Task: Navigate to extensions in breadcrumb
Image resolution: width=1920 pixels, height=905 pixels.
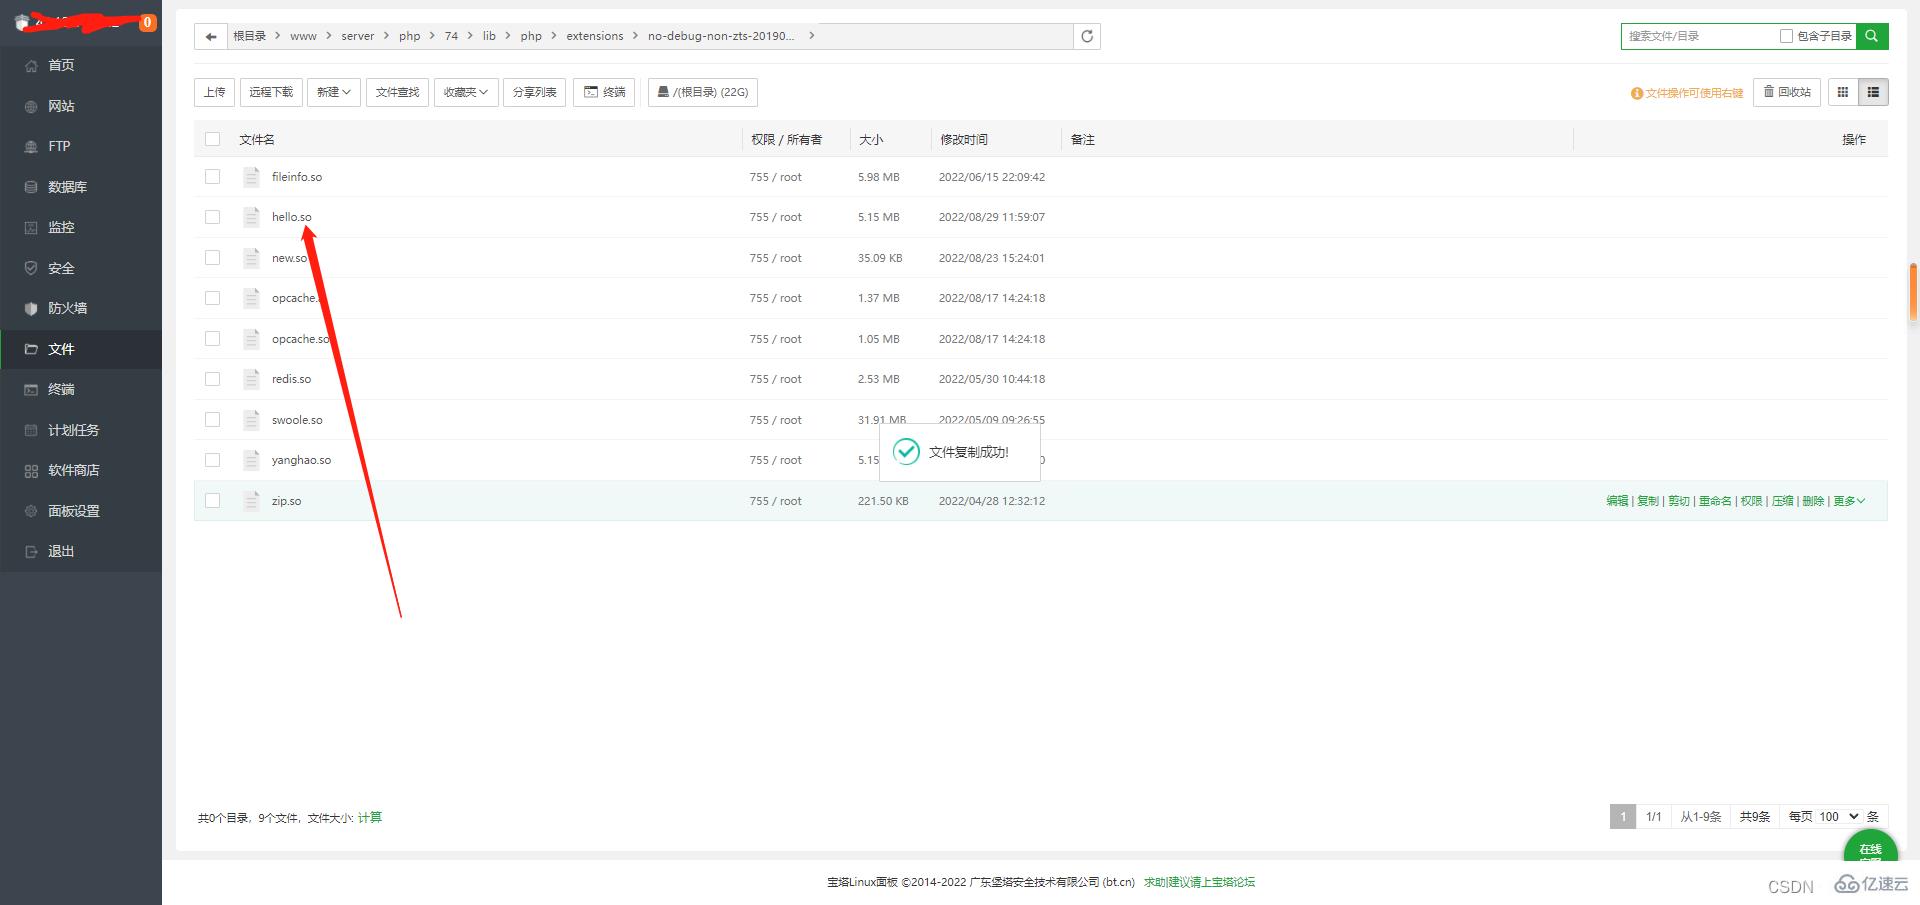Action: click(595, 36)
